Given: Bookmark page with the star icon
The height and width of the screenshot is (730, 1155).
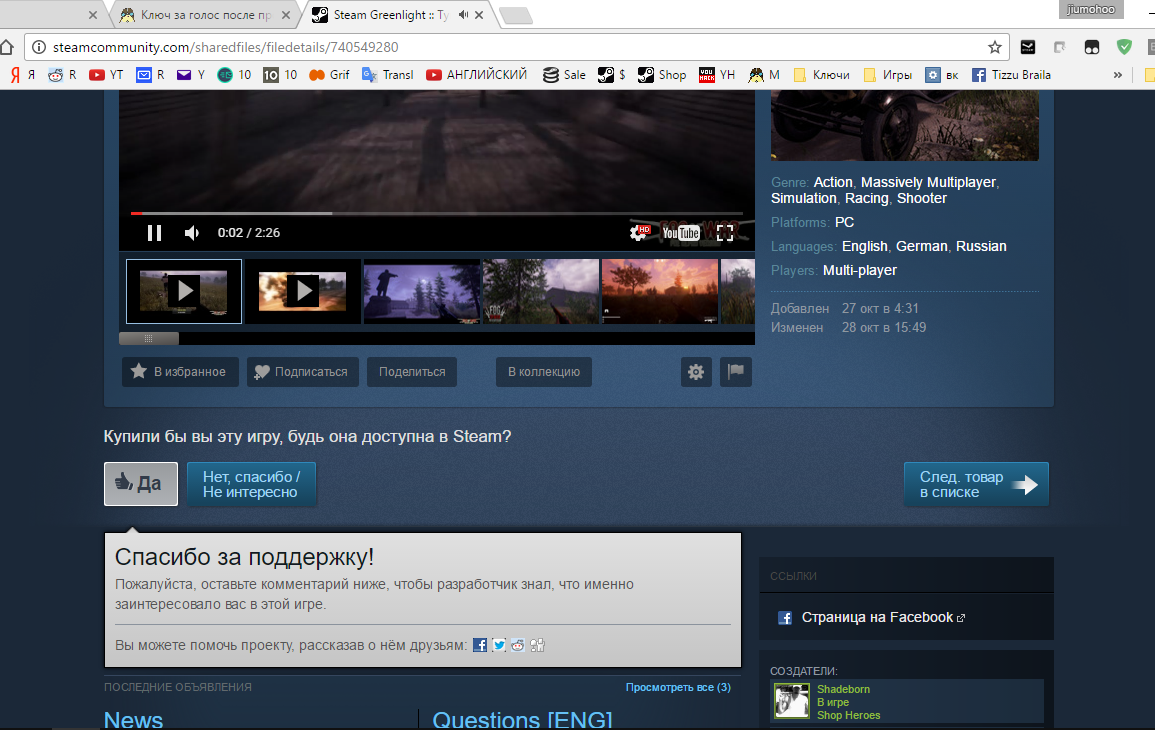Looking at the screenshot, I should tap(994, 47).
